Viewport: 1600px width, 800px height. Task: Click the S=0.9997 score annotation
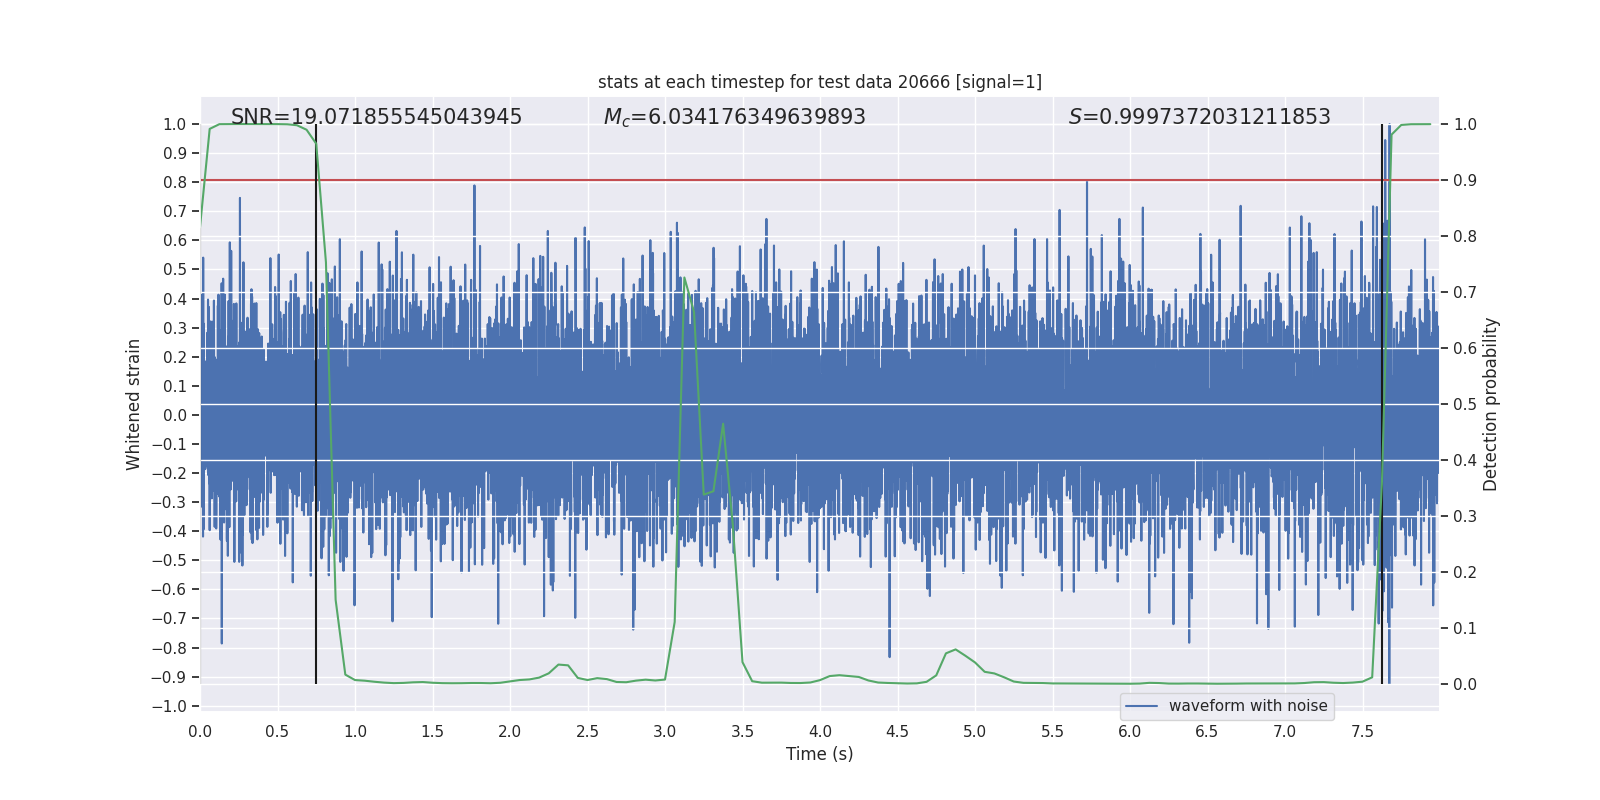[1199, 117]
